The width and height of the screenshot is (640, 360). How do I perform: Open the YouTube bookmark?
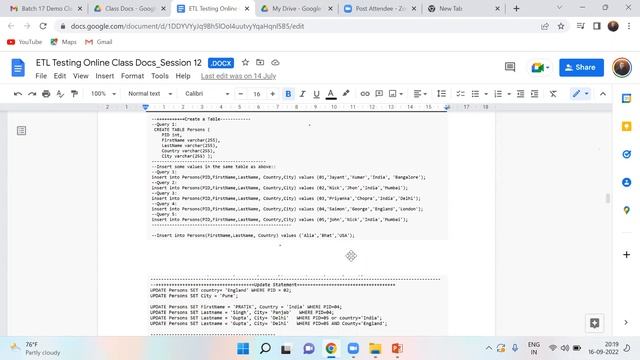(x=24, y=42)
